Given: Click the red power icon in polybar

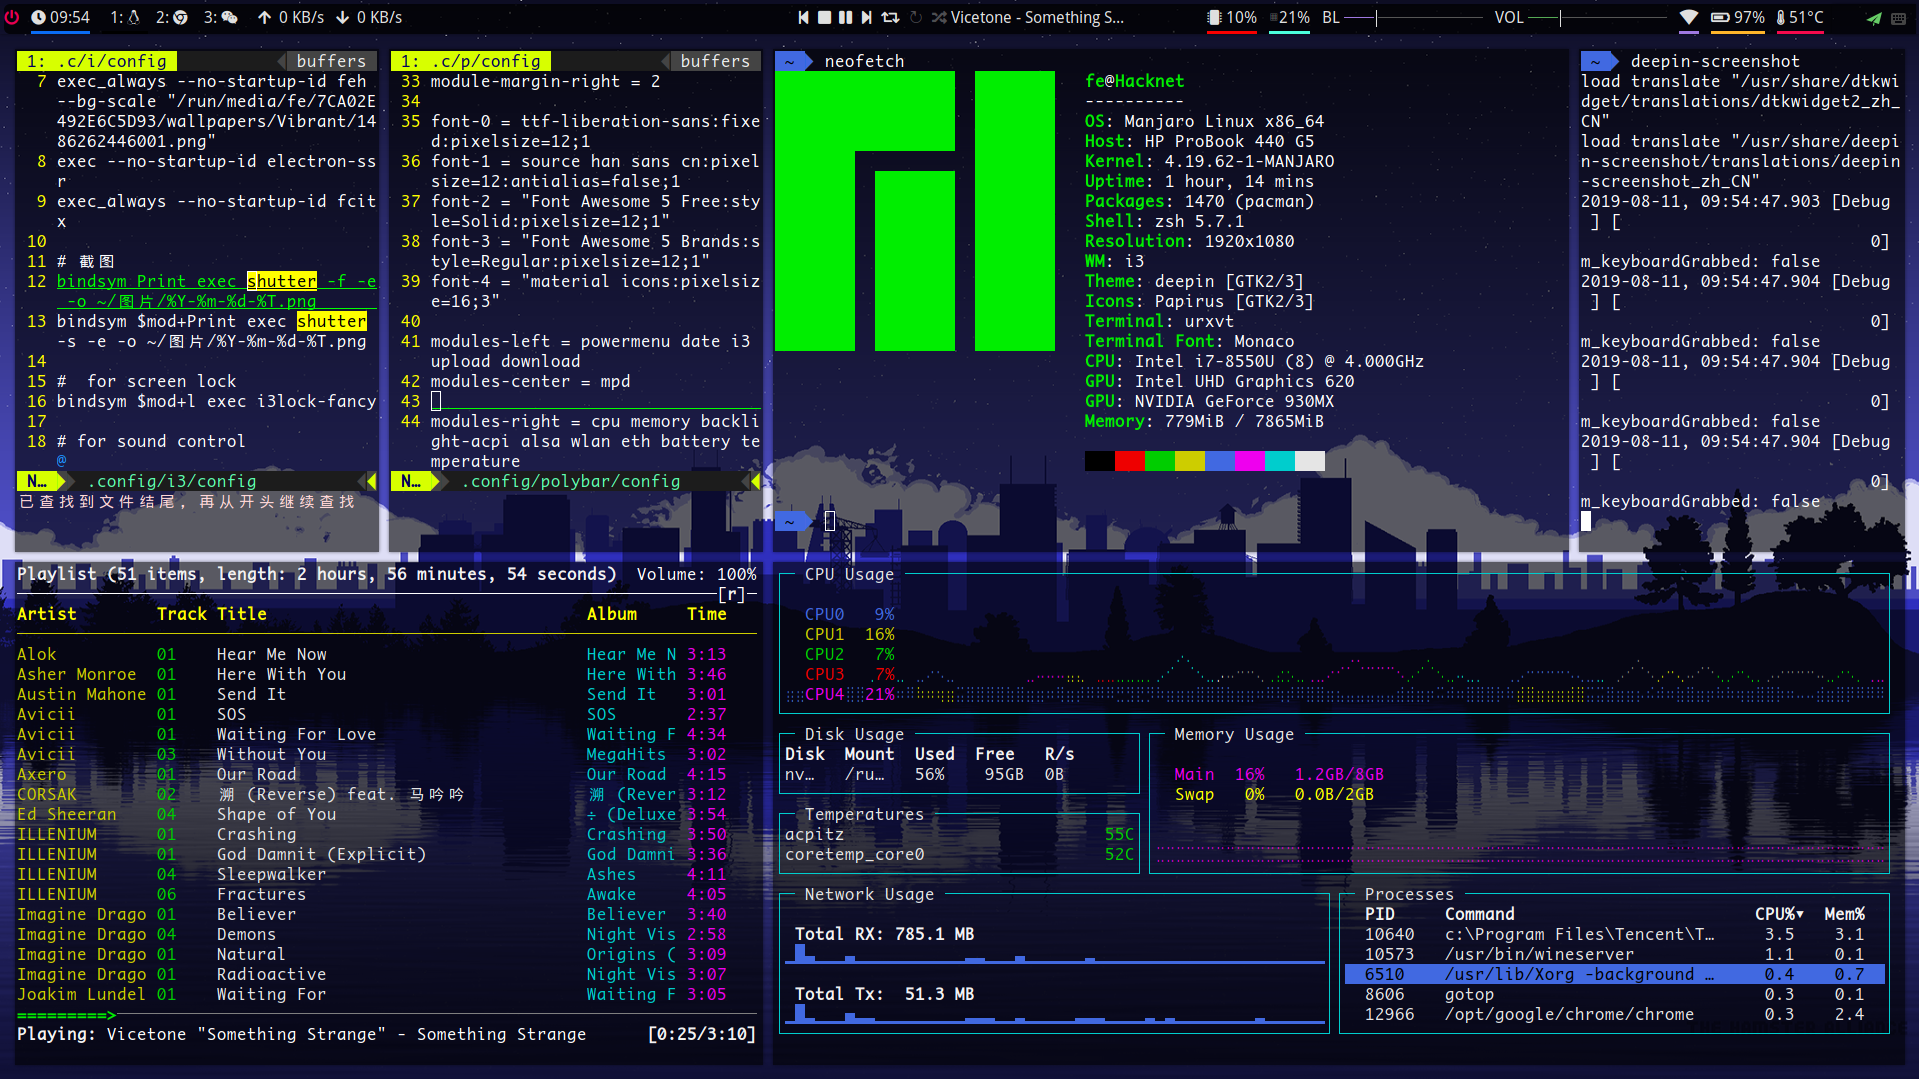Looking at the screenshot, I should click(10, 17).
